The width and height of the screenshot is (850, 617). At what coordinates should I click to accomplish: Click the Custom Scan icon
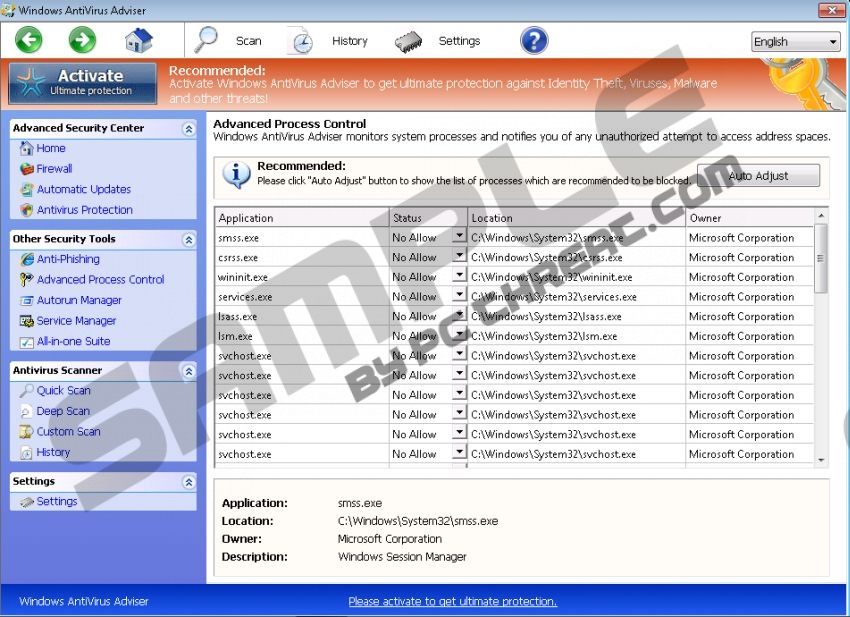tap(27, 432)
